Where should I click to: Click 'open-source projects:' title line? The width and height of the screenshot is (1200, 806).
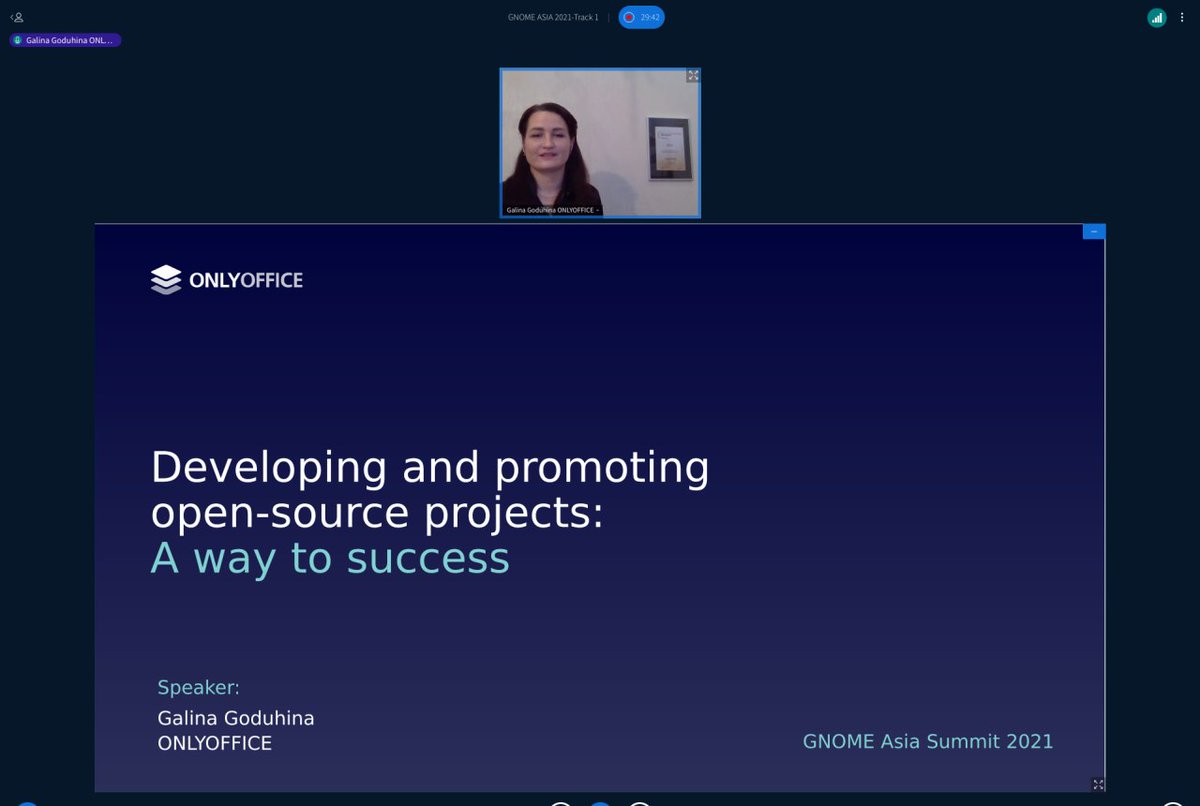tap(377, 514)
